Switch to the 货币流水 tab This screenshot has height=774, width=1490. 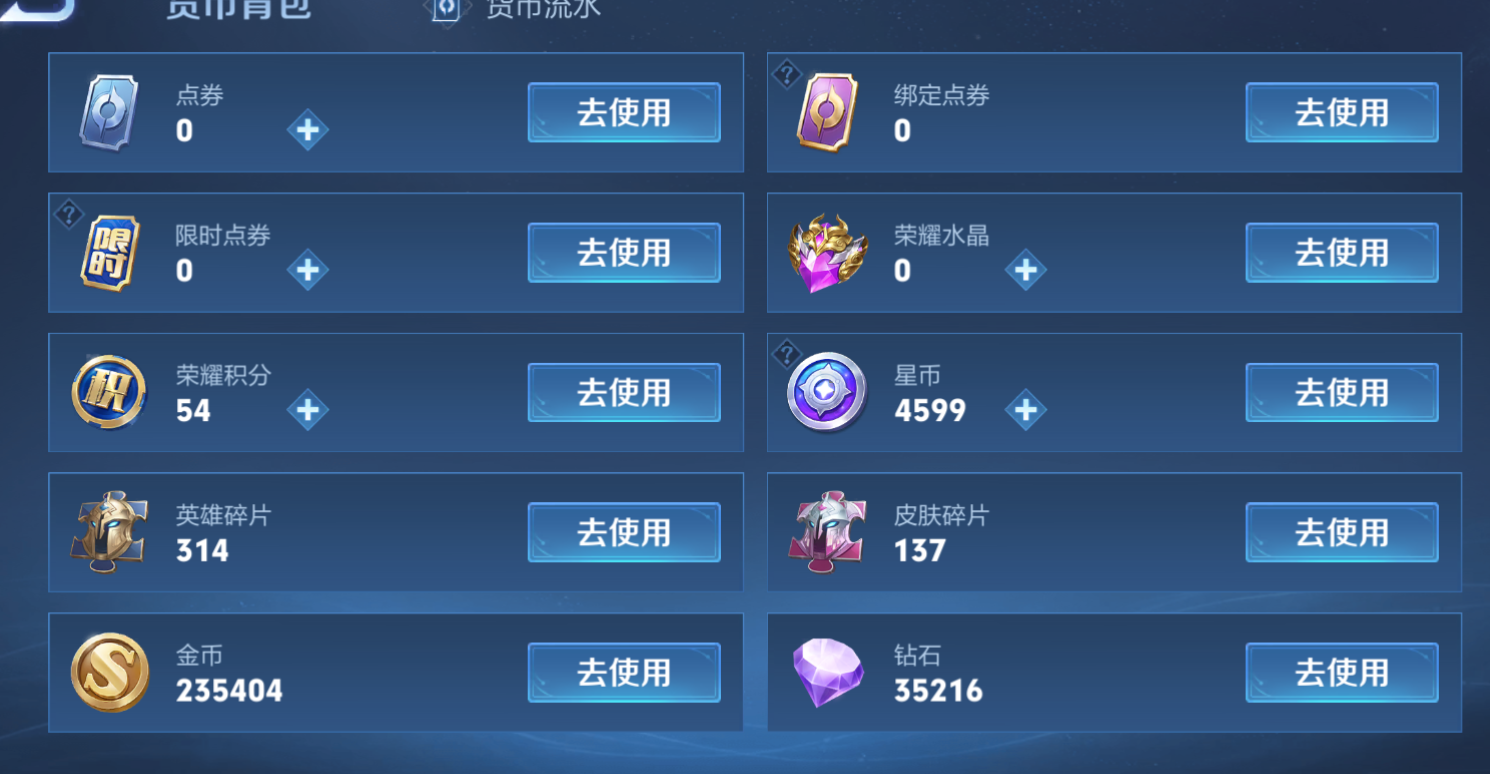click(x=543, y=8)
